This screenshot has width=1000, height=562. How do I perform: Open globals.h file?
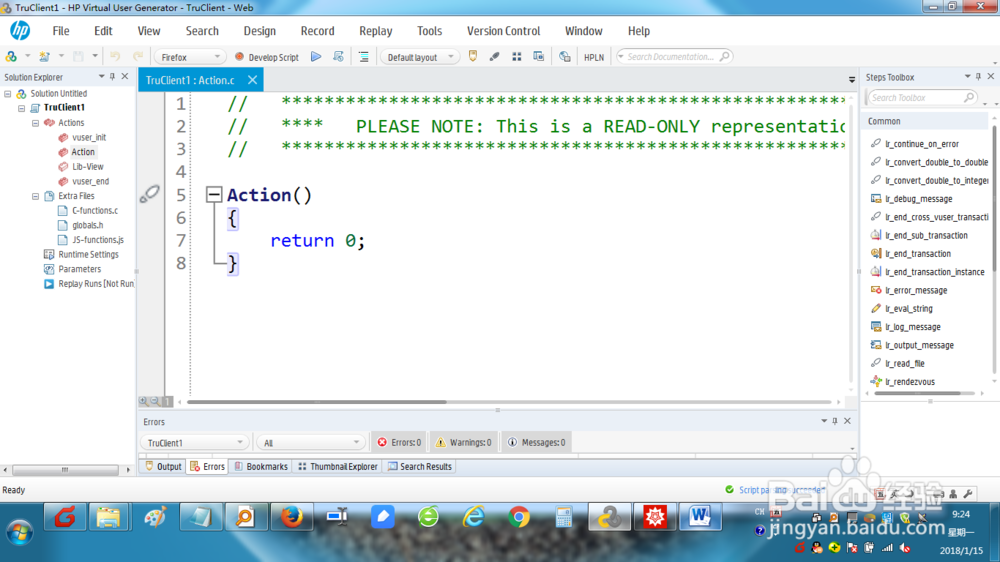(x=87, y=225)
